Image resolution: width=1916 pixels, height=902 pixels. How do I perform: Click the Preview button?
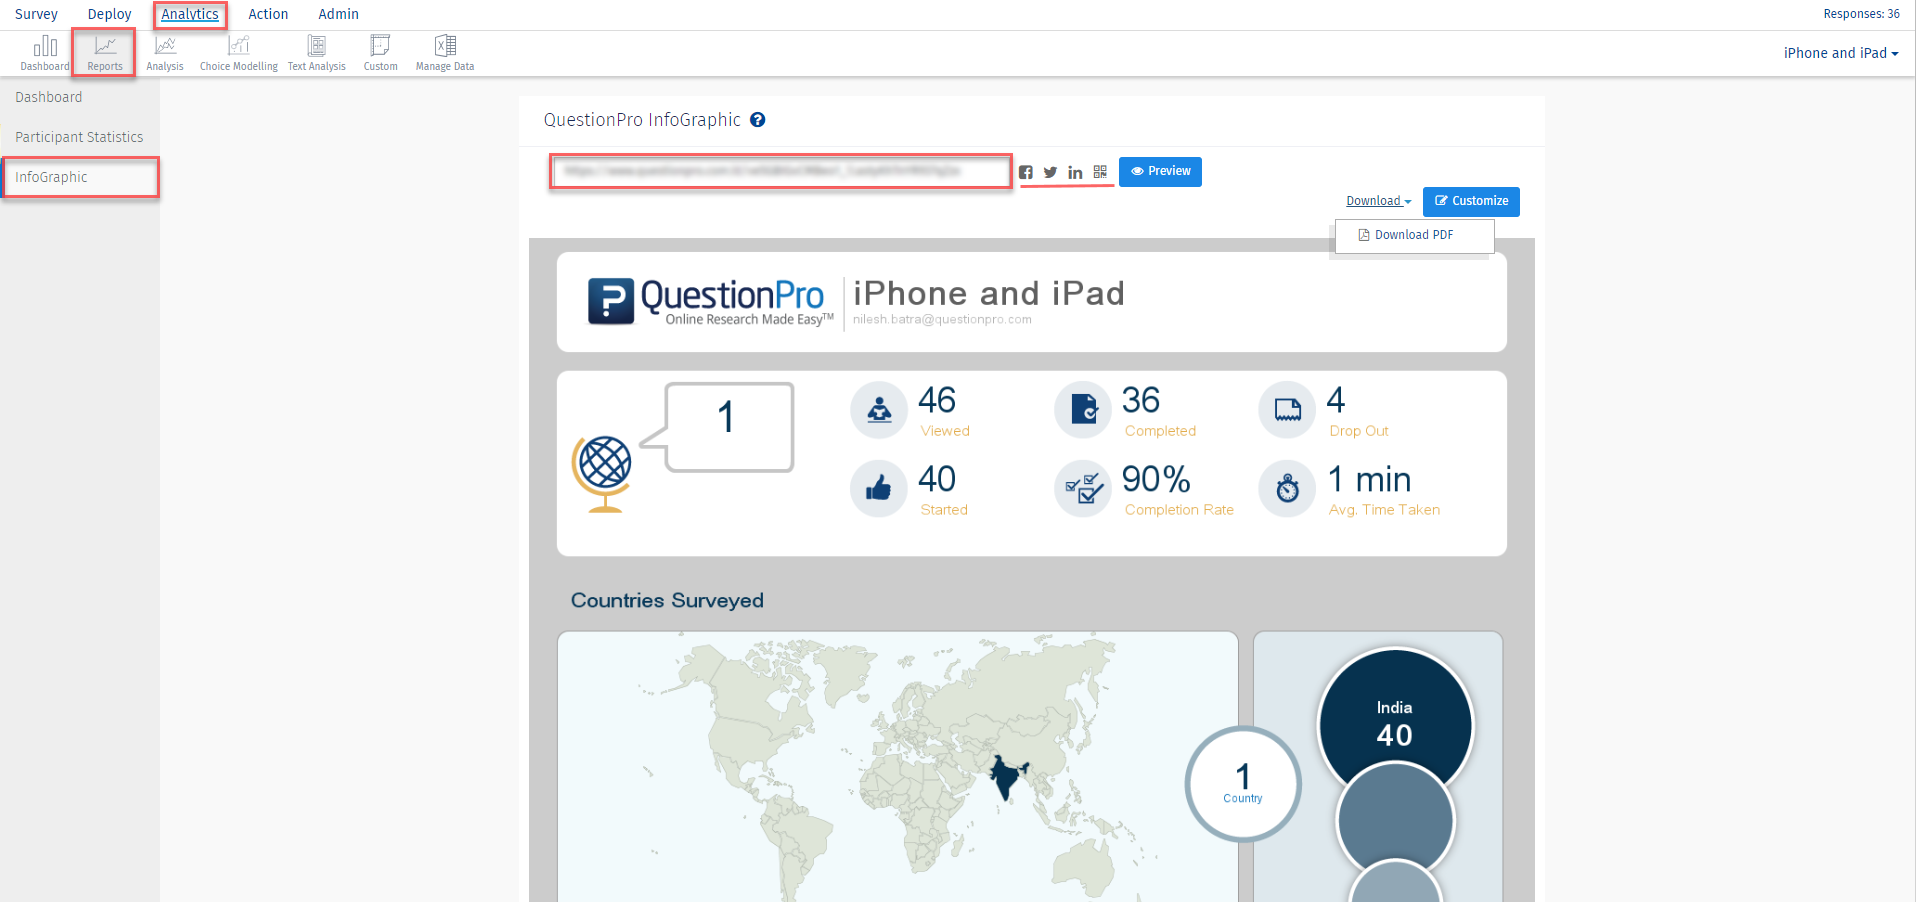pyautogui.click(x=1160, y=172)
